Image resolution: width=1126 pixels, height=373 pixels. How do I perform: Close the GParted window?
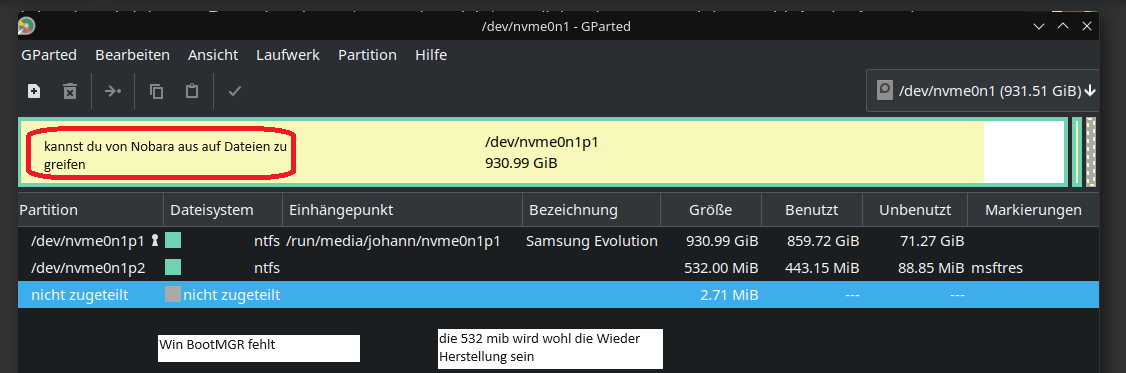click(1087, 27)
